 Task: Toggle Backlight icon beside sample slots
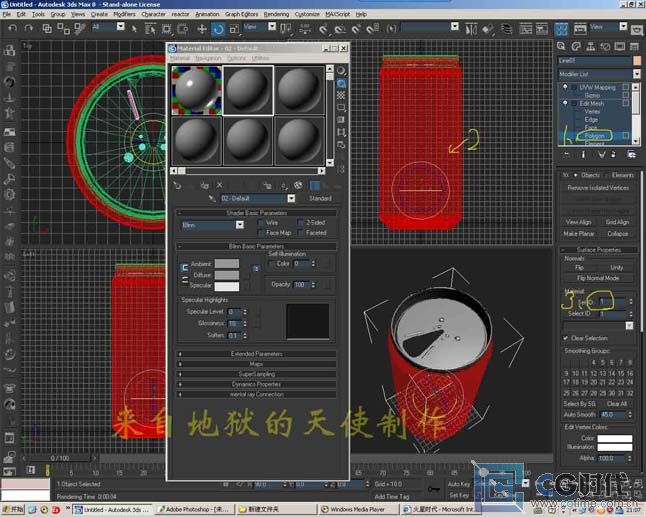pos(341,83)
